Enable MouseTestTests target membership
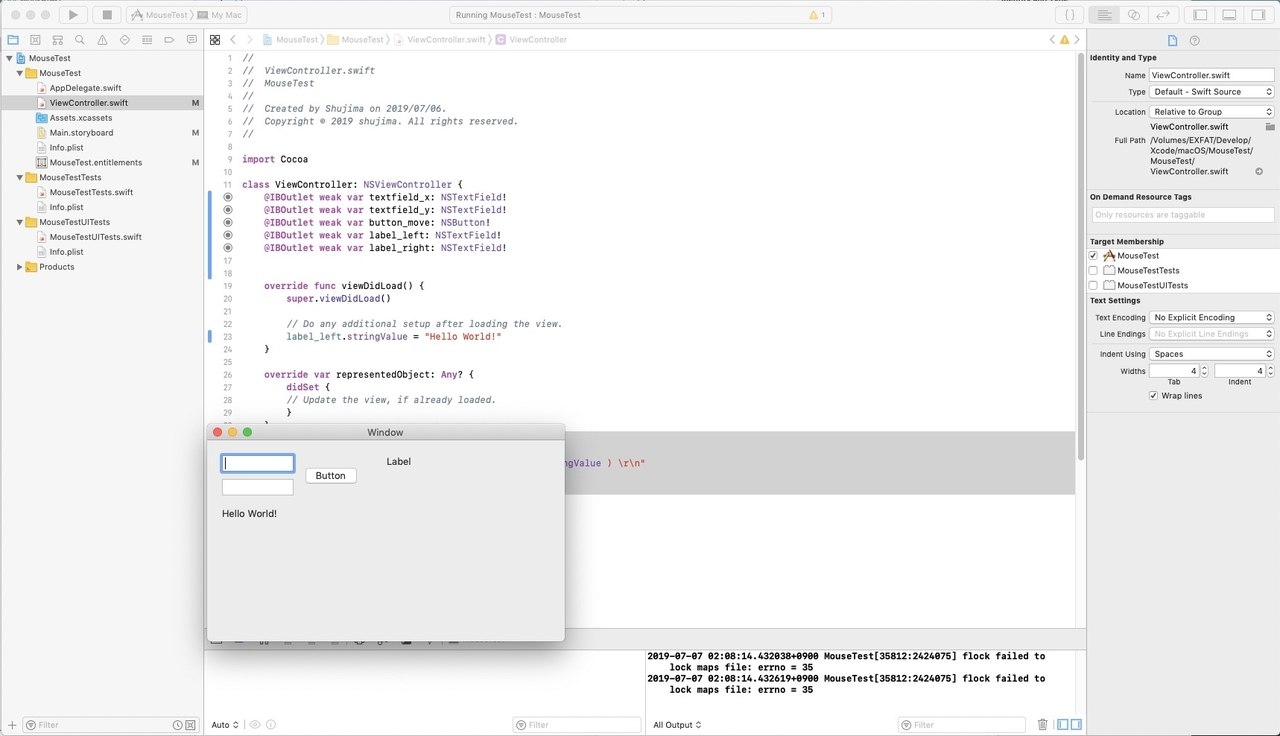Viewport: 1280px width, 736px height. [1093, 271]
